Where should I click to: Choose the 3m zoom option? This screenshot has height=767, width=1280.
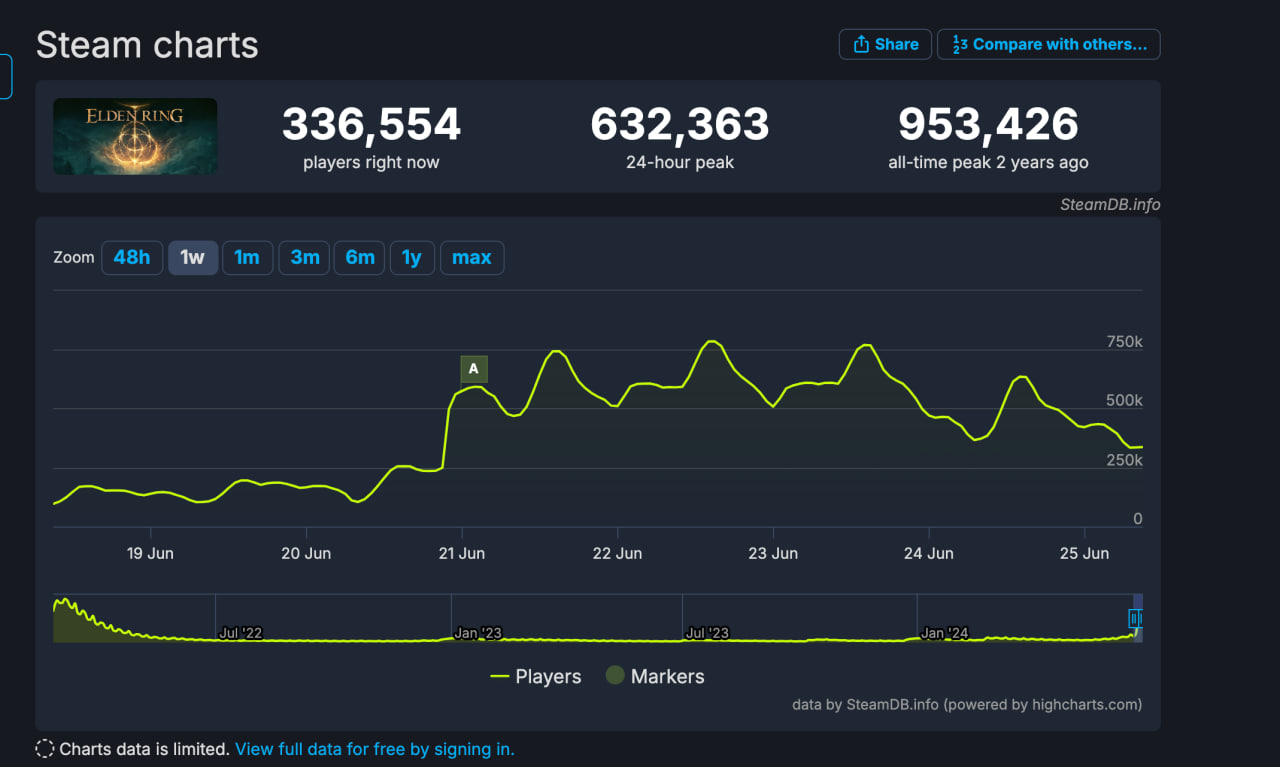[x=305, y=258]
